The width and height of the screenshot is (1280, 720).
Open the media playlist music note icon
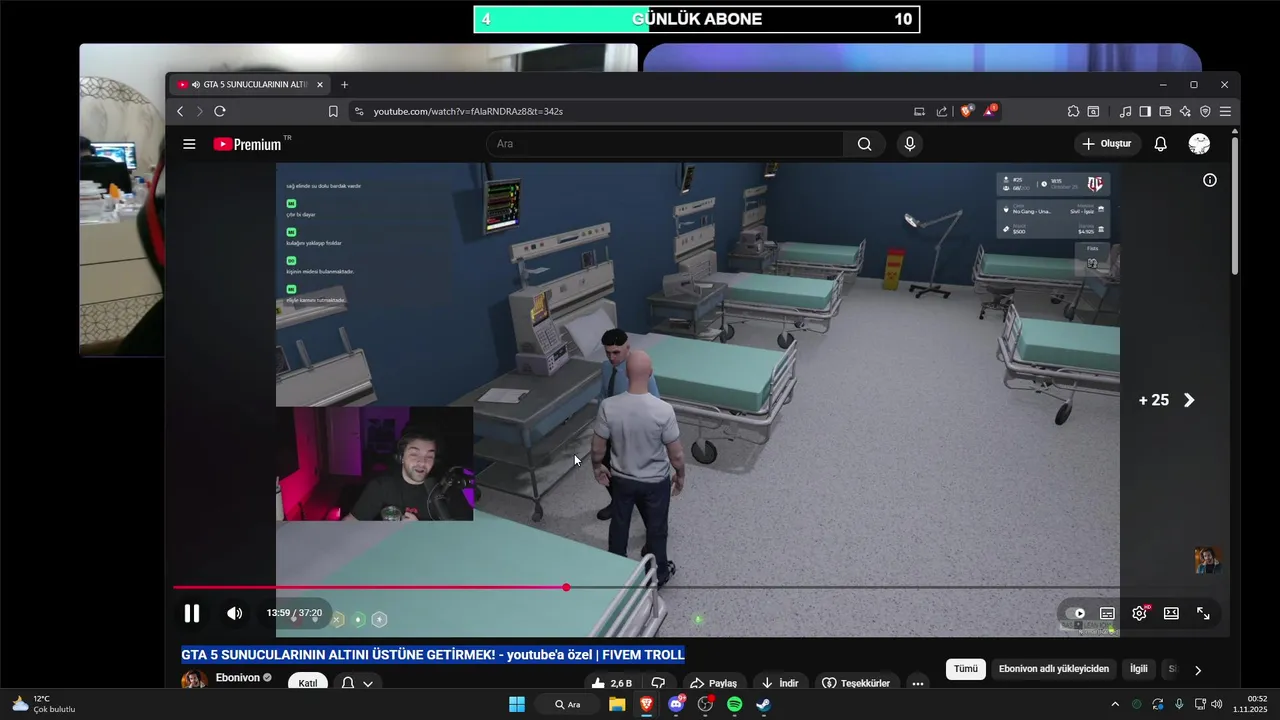tap(1126, 111)
